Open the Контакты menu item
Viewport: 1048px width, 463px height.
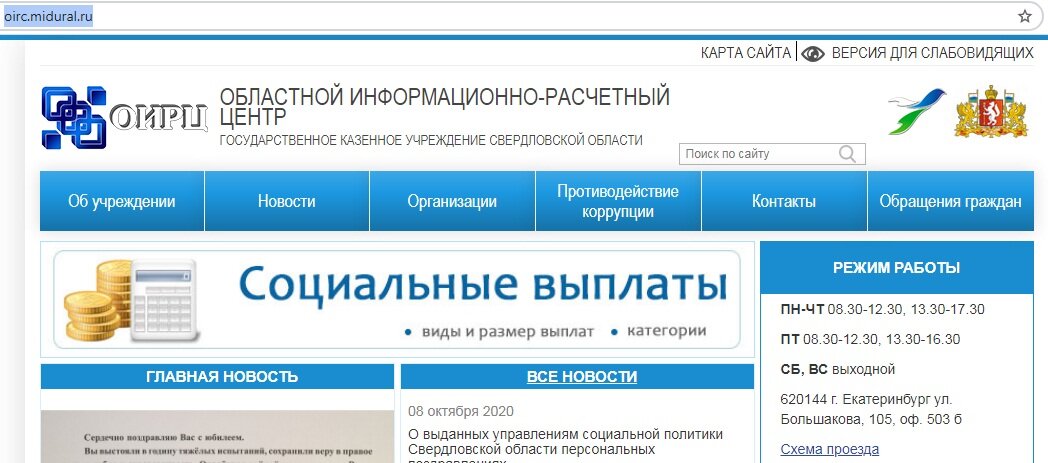point(784,201)
